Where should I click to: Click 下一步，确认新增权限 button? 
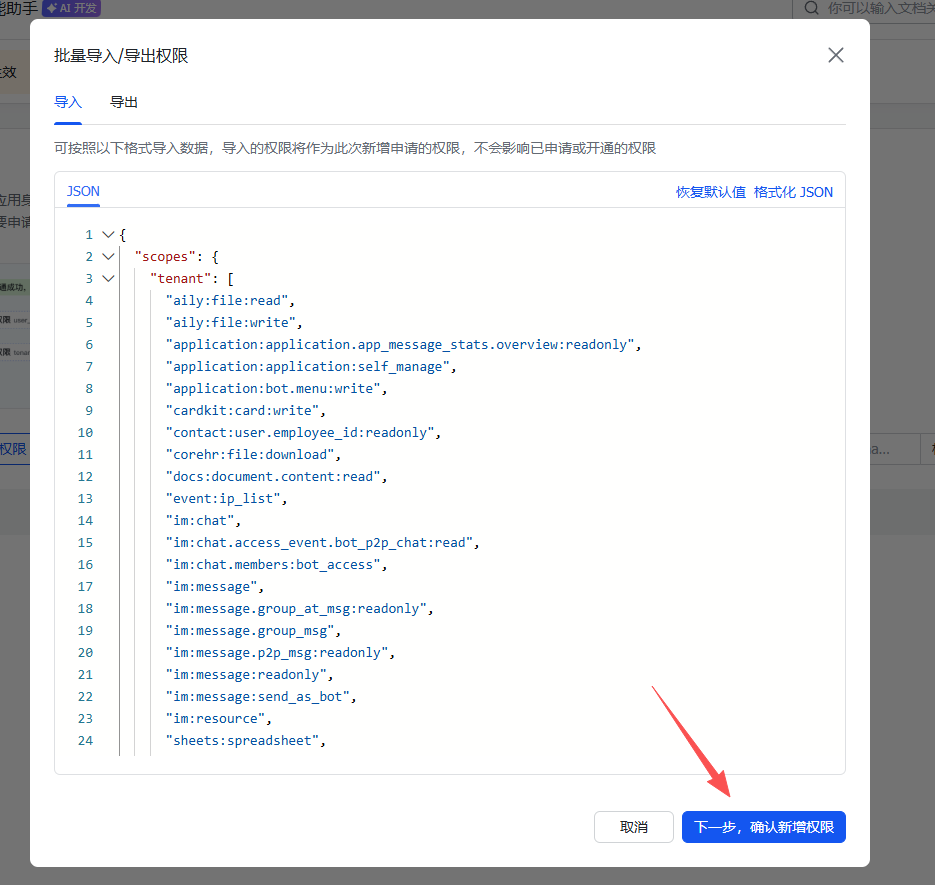(x=764, y=827)
